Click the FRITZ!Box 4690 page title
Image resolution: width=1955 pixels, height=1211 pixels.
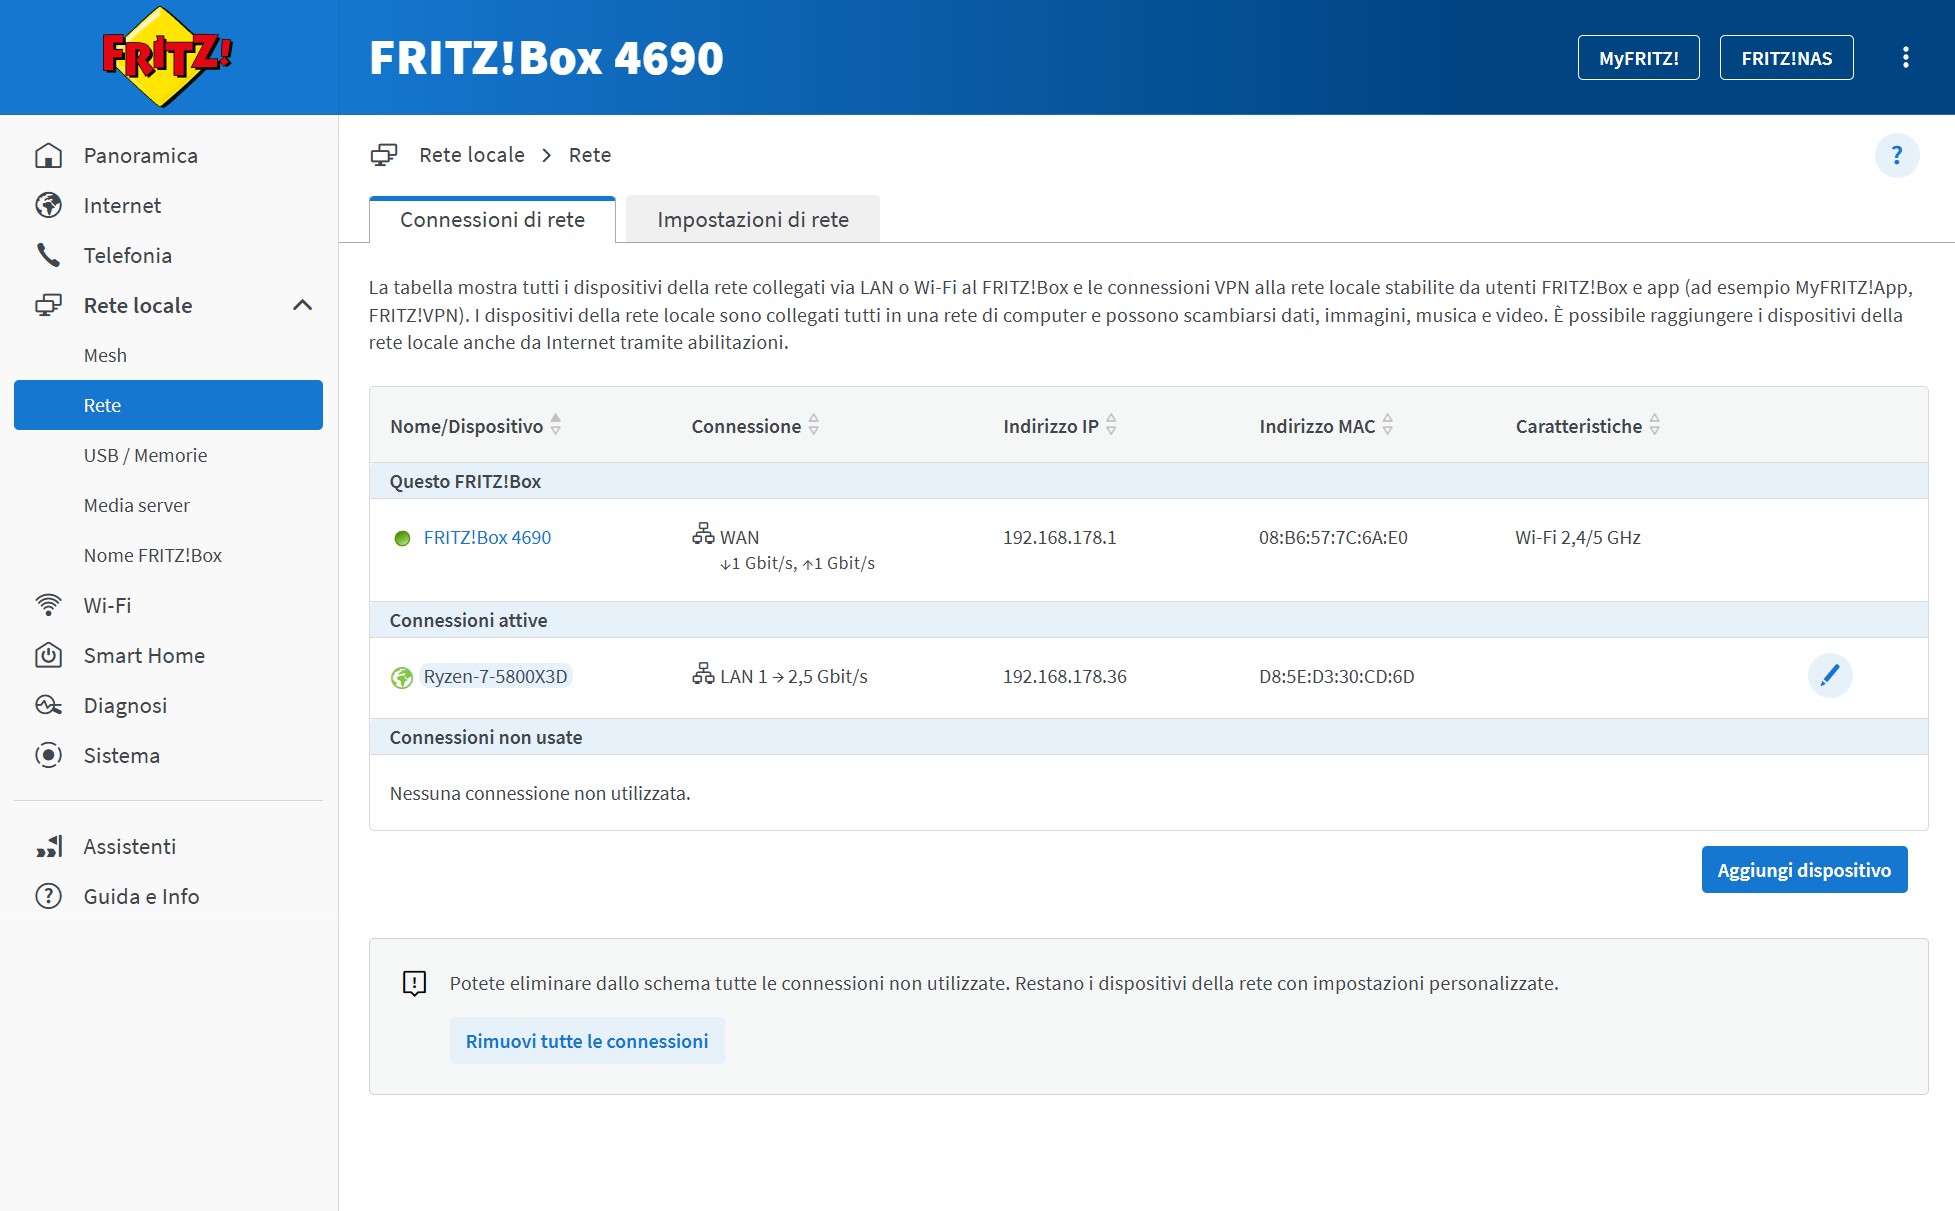546,58
